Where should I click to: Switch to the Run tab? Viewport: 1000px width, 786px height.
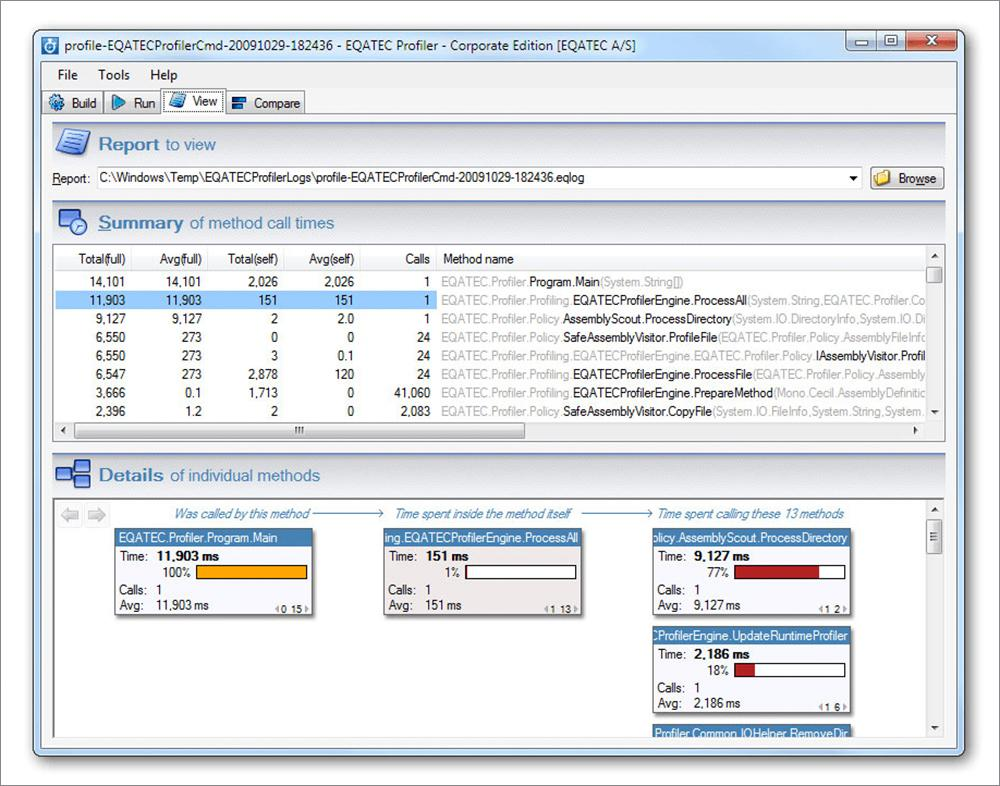(133, 103)
